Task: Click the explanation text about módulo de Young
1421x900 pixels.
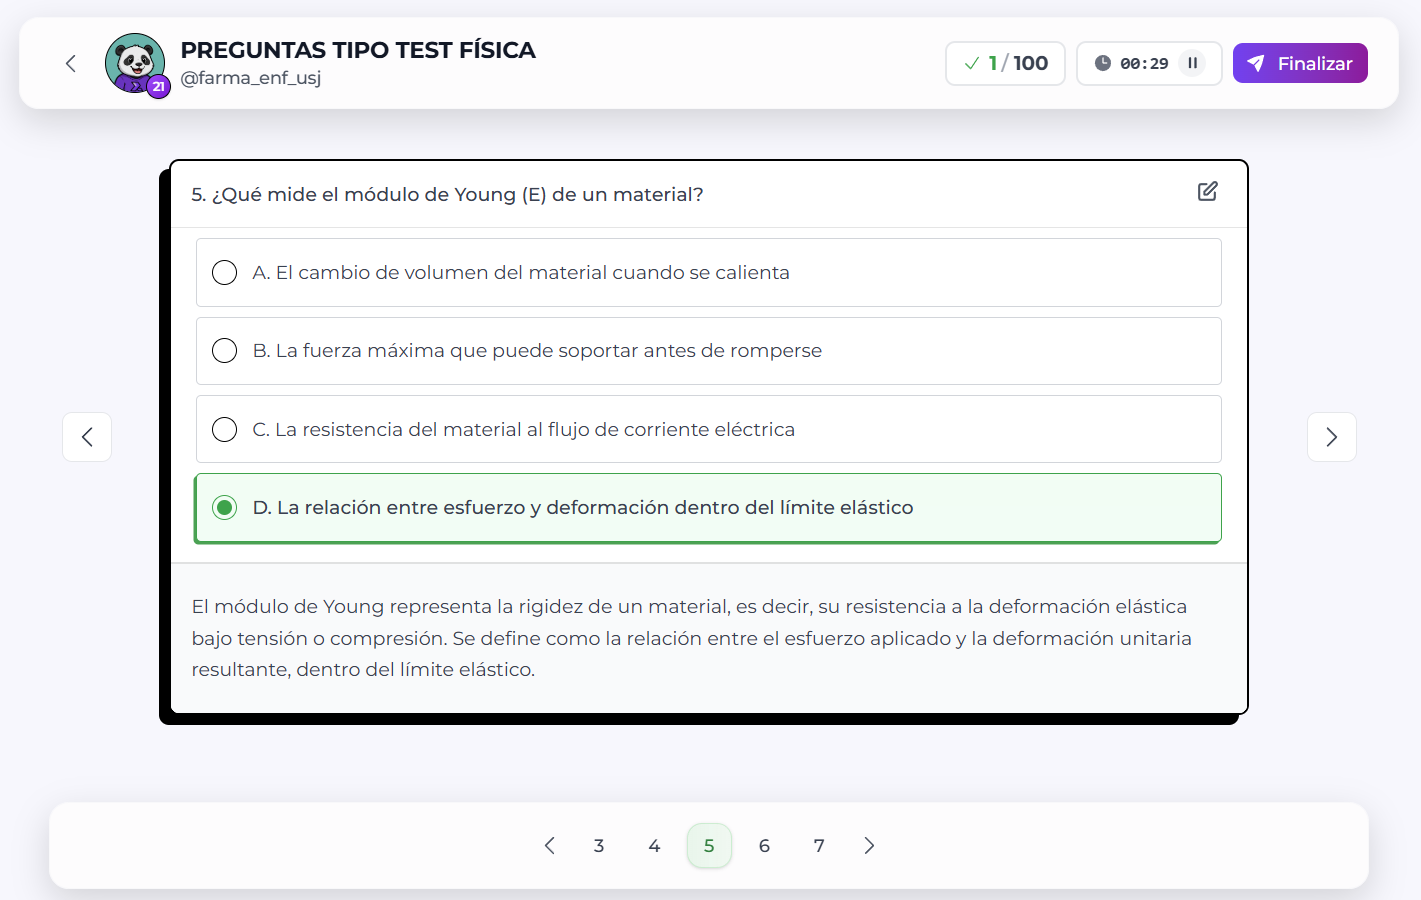Action: pos(689,637)
